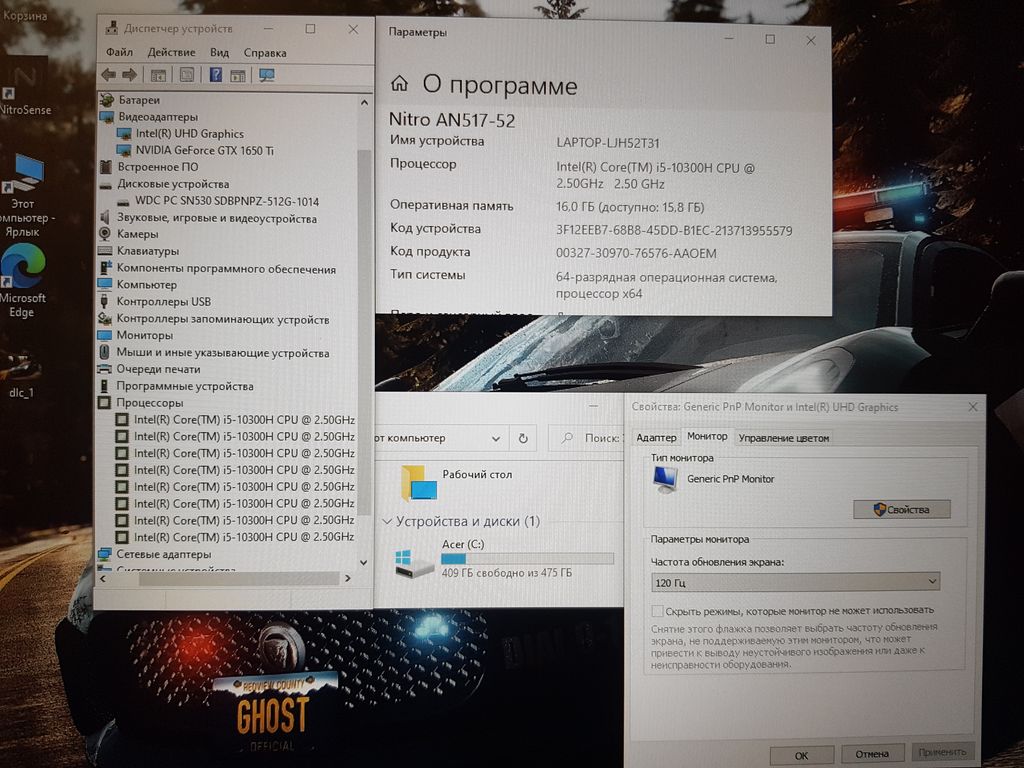Image resolution: width=1024 pixels, height=768 pixels.
Task: Switch to the Управление цветом tab
Action: 783,438
